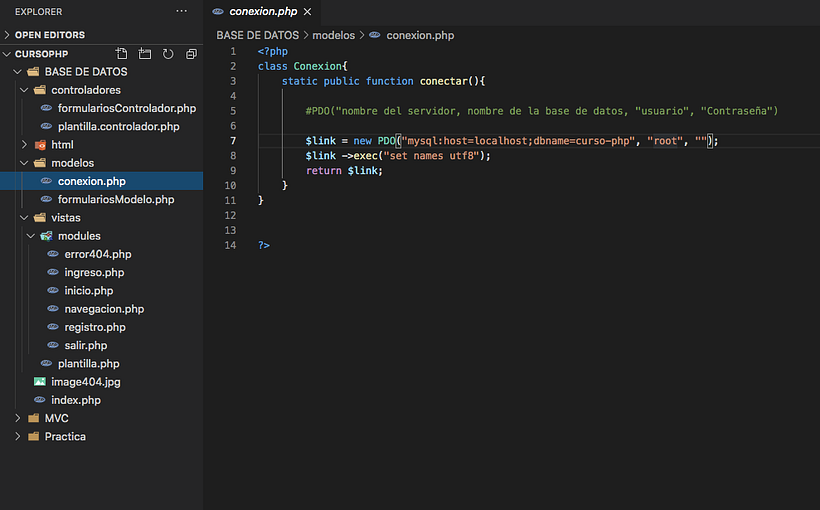Open formulariosControlador.php file
The image size is (820, 510).
pos(101,108)
